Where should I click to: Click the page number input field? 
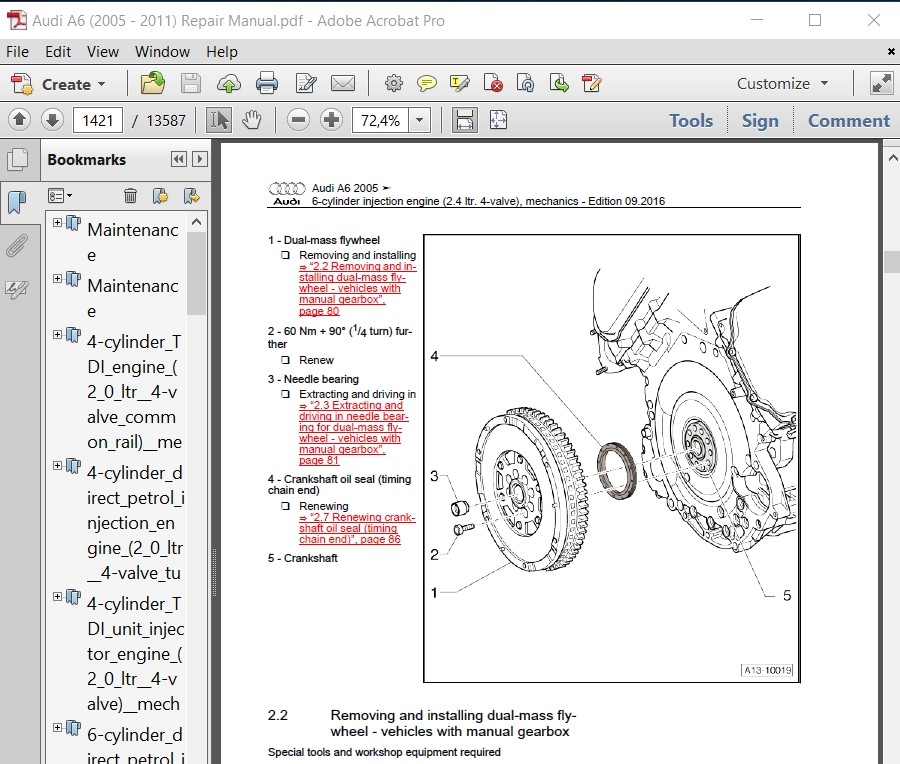pyautogui.click(x=98, y=121)
